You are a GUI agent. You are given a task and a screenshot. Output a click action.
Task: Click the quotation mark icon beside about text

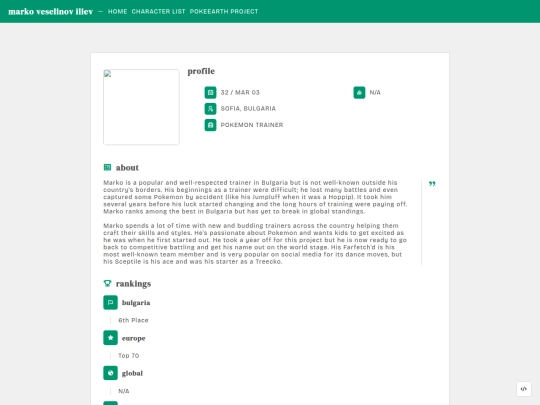click(432, 184)
